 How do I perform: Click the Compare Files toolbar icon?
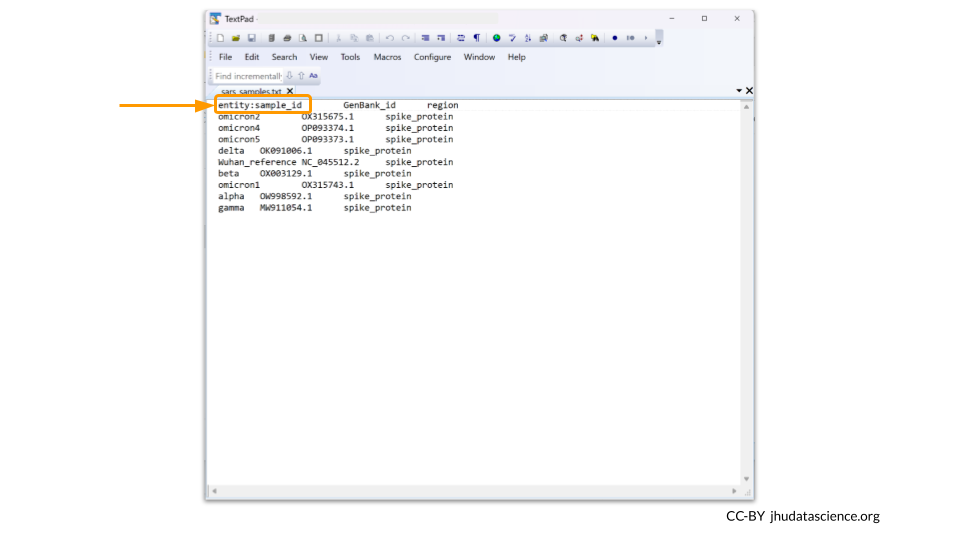click(544, 38)
